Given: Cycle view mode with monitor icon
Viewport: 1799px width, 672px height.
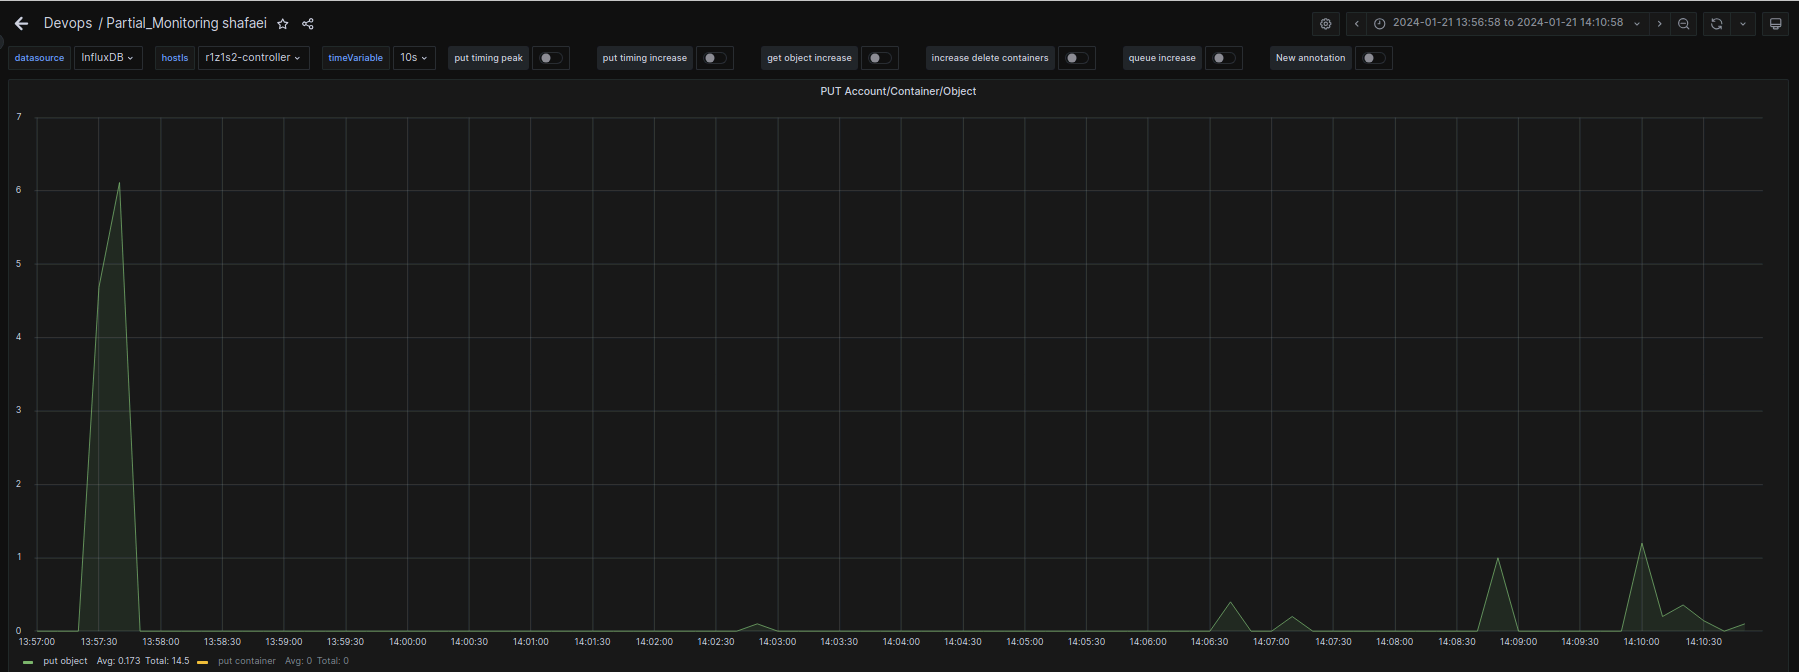Looking at the screenshot, I should pos(1775,24).
